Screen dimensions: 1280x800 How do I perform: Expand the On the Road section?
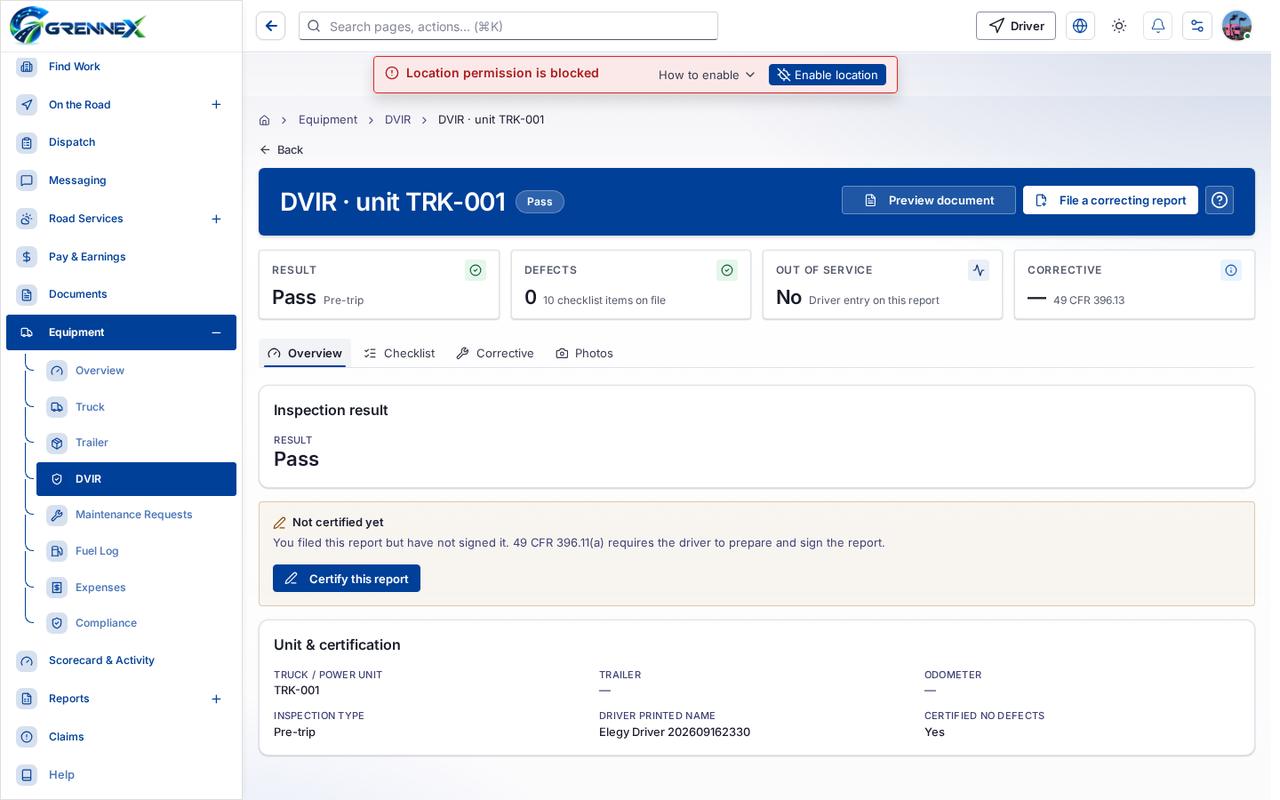coord(216,105)
